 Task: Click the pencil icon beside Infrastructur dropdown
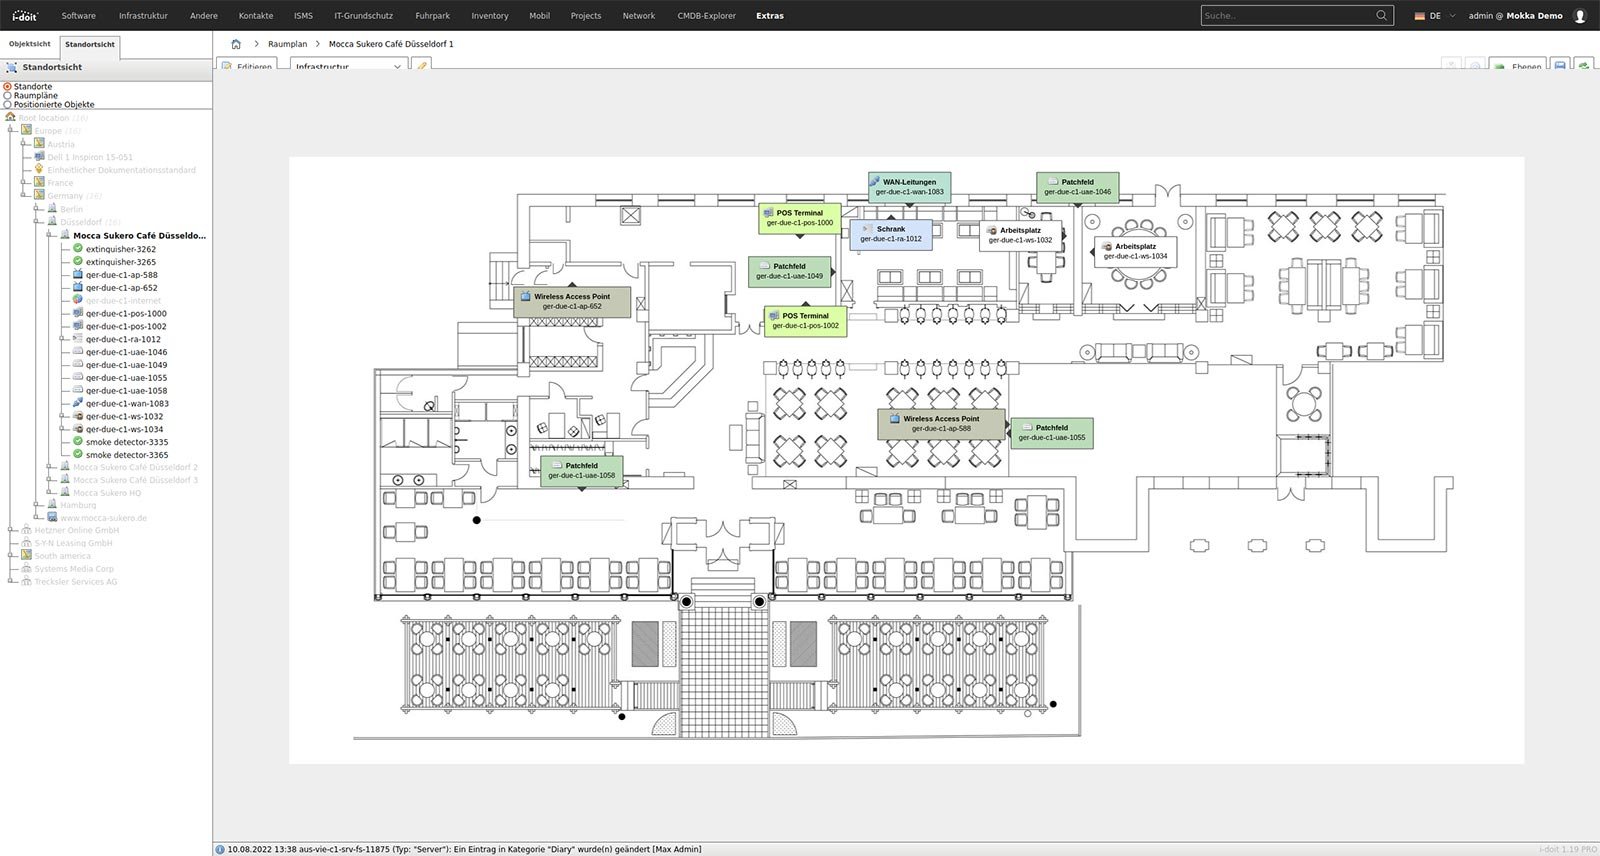point(422,66)
